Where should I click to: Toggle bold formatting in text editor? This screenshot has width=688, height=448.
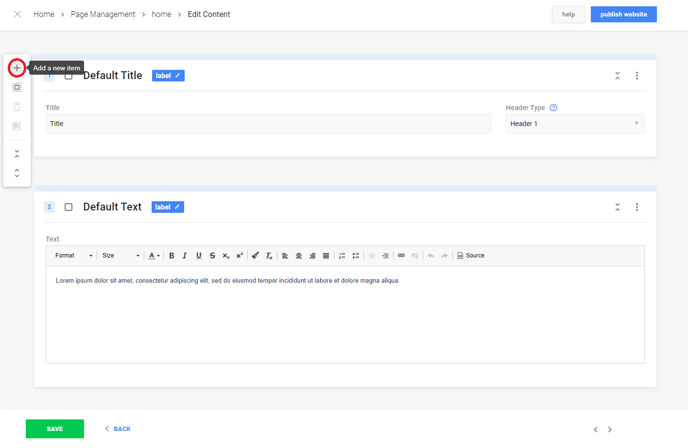tap(172, 255)
